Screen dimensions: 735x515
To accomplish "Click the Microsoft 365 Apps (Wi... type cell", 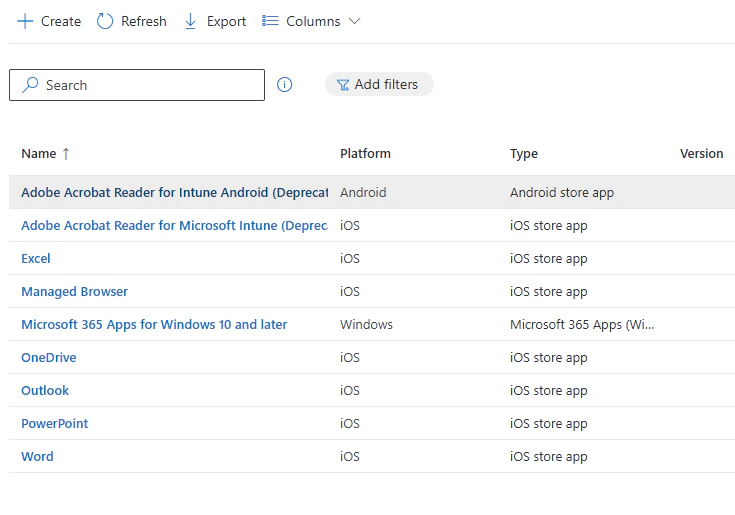I will click(582, 324).
